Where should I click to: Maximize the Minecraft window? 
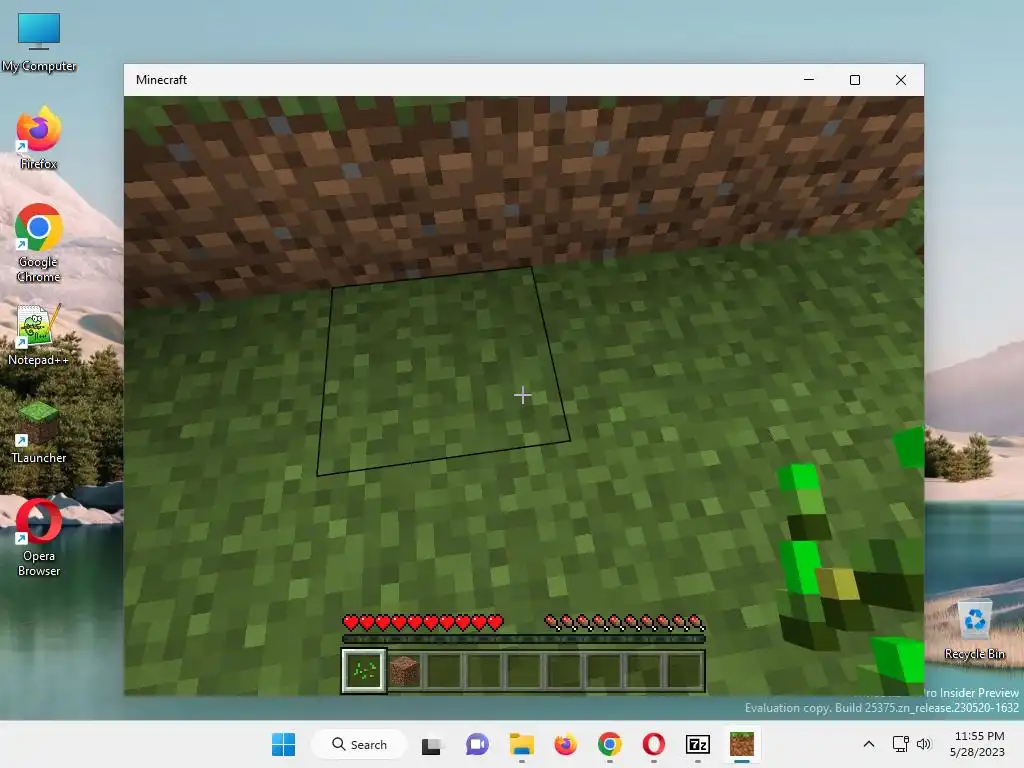(x=855, y=80)
